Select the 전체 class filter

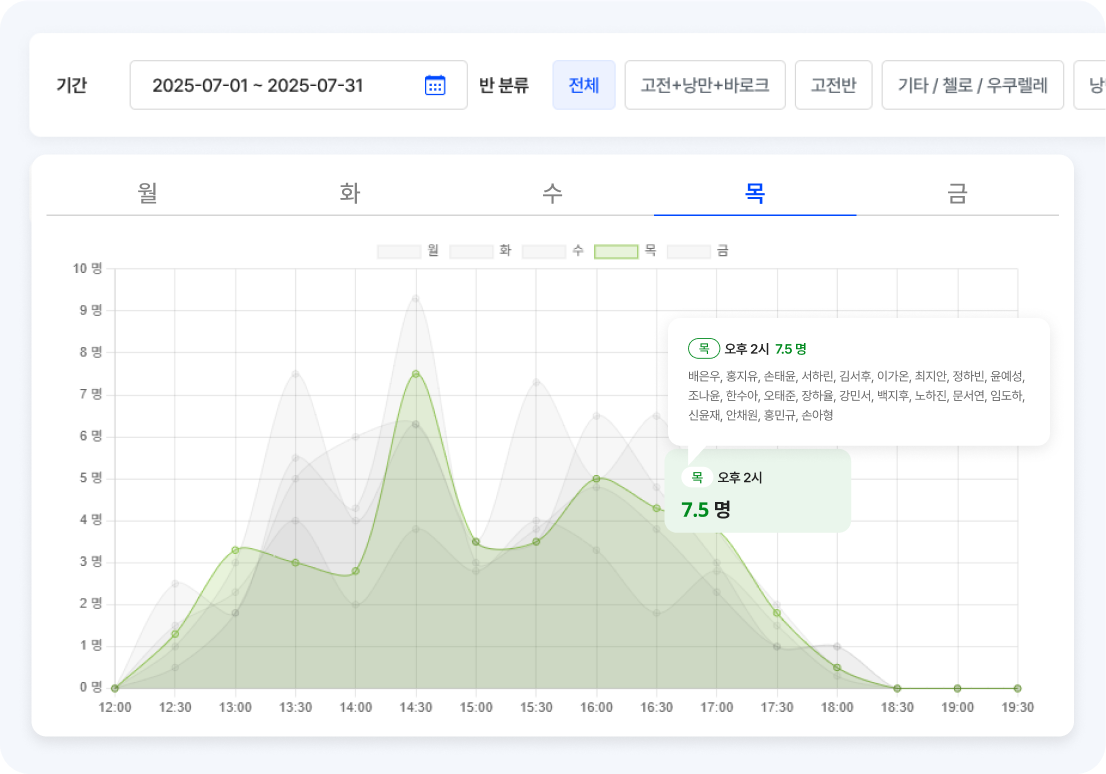[x=583, y=85]
